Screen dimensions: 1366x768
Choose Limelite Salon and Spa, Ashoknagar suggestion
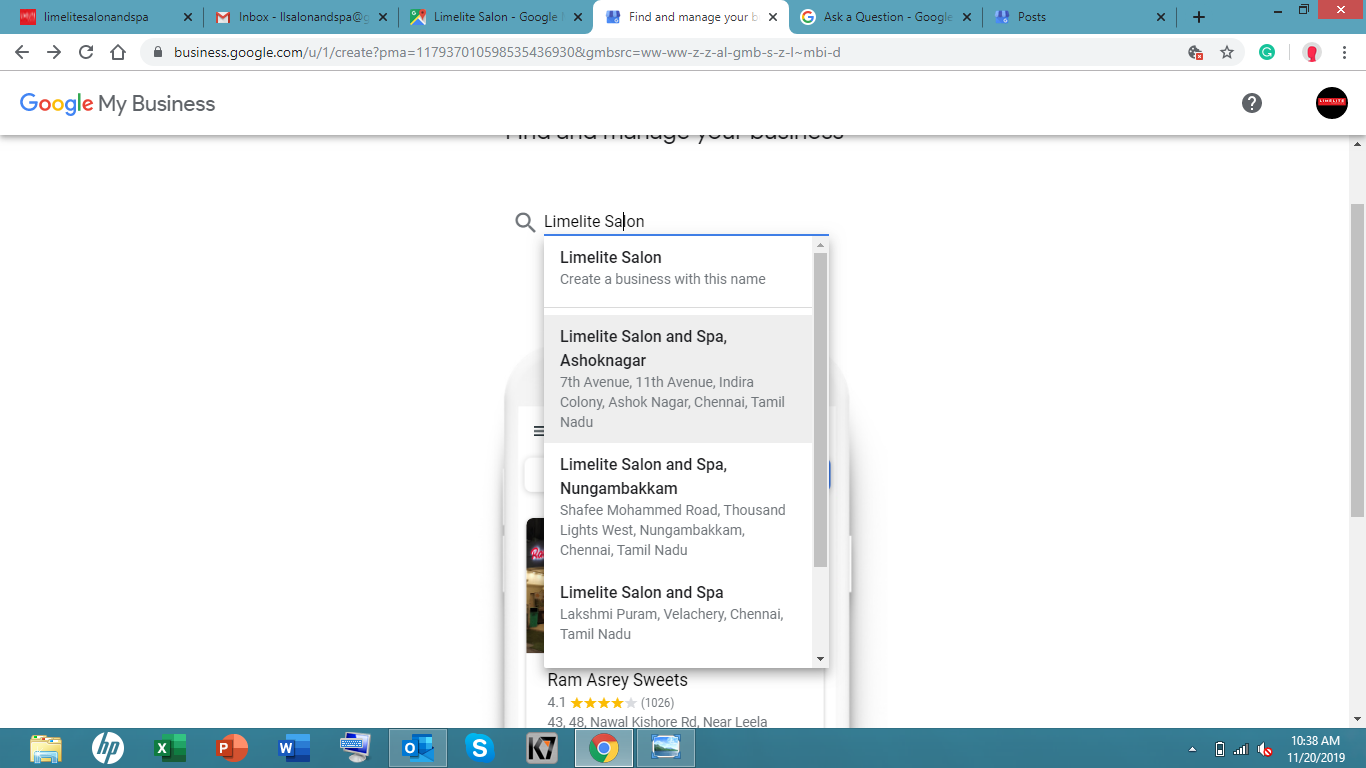pyautogui.click(x=679, y=379)
